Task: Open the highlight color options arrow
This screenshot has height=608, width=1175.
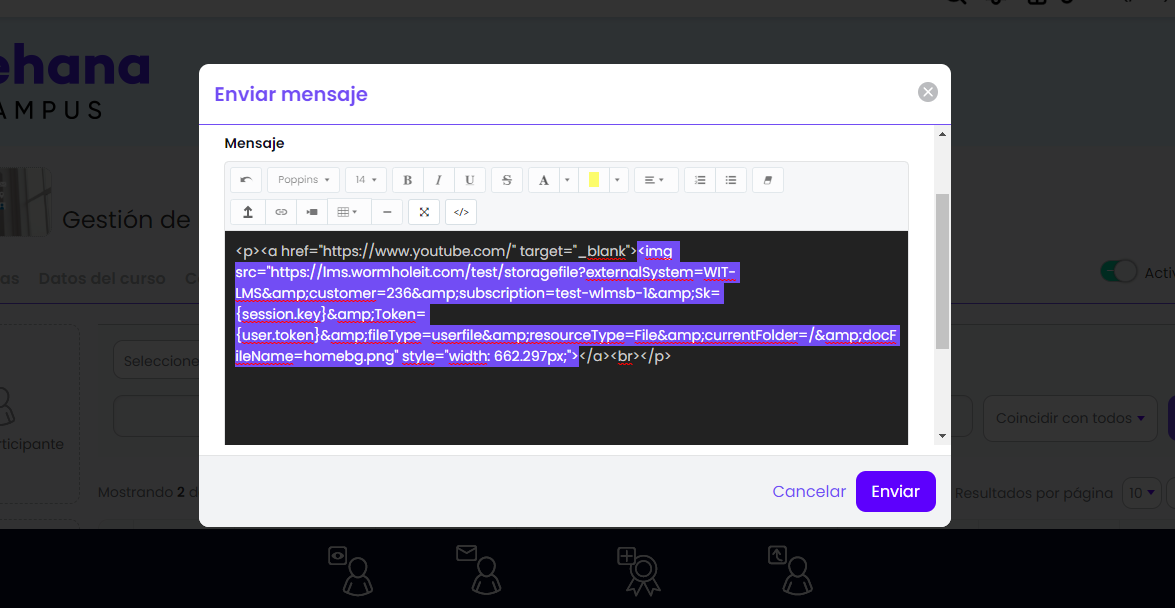Action: tap(617, 180)
